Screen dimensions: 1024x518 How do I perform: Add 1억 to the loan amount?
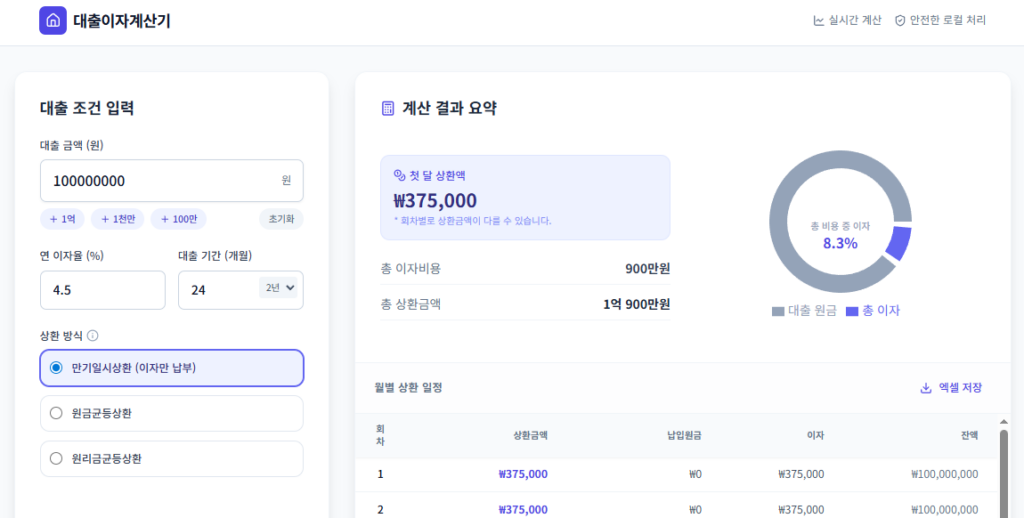point(62,219)
